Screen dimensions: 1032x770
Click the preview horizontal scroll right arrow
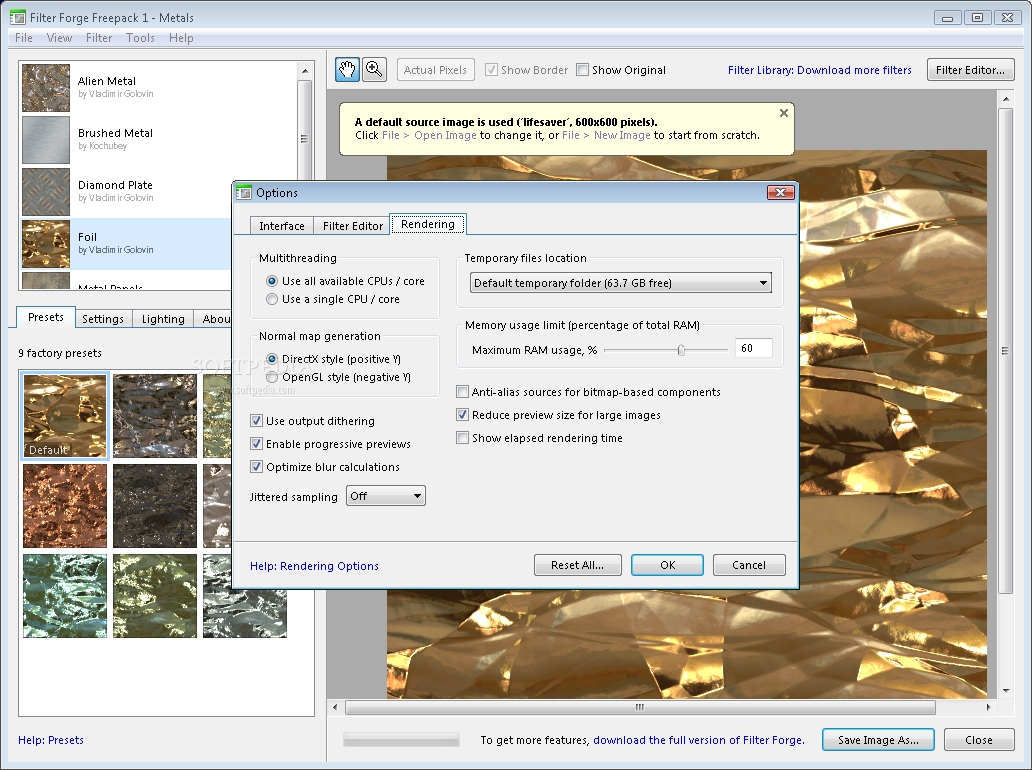click(988, 707)
